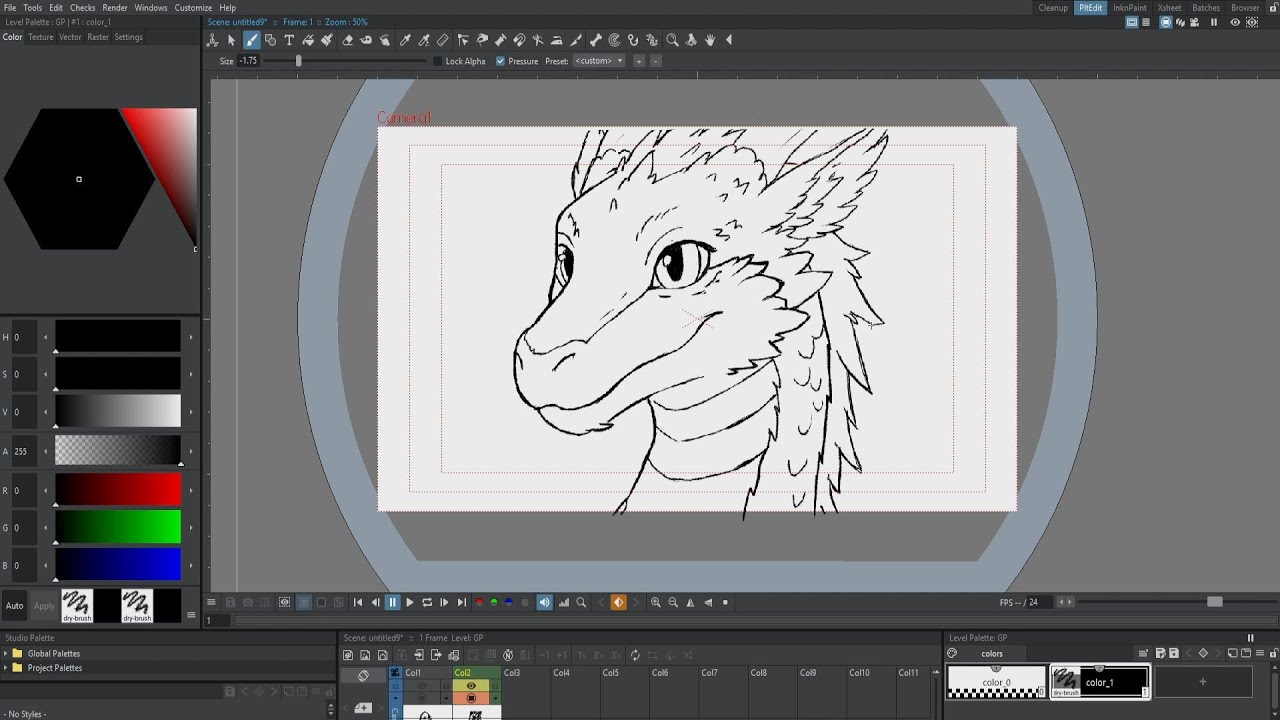Viewport: 1280px width, 720px height.
Task: Toggle loop playback button
Action: coord(427,602)
